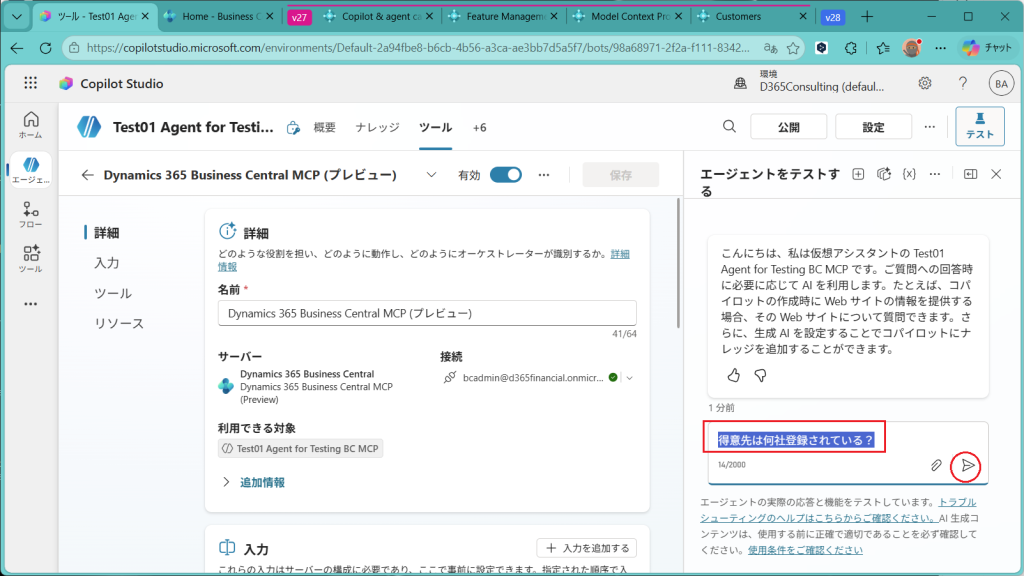Click the 名前 name input field
1024x576 pixels.
click(427, 313)
